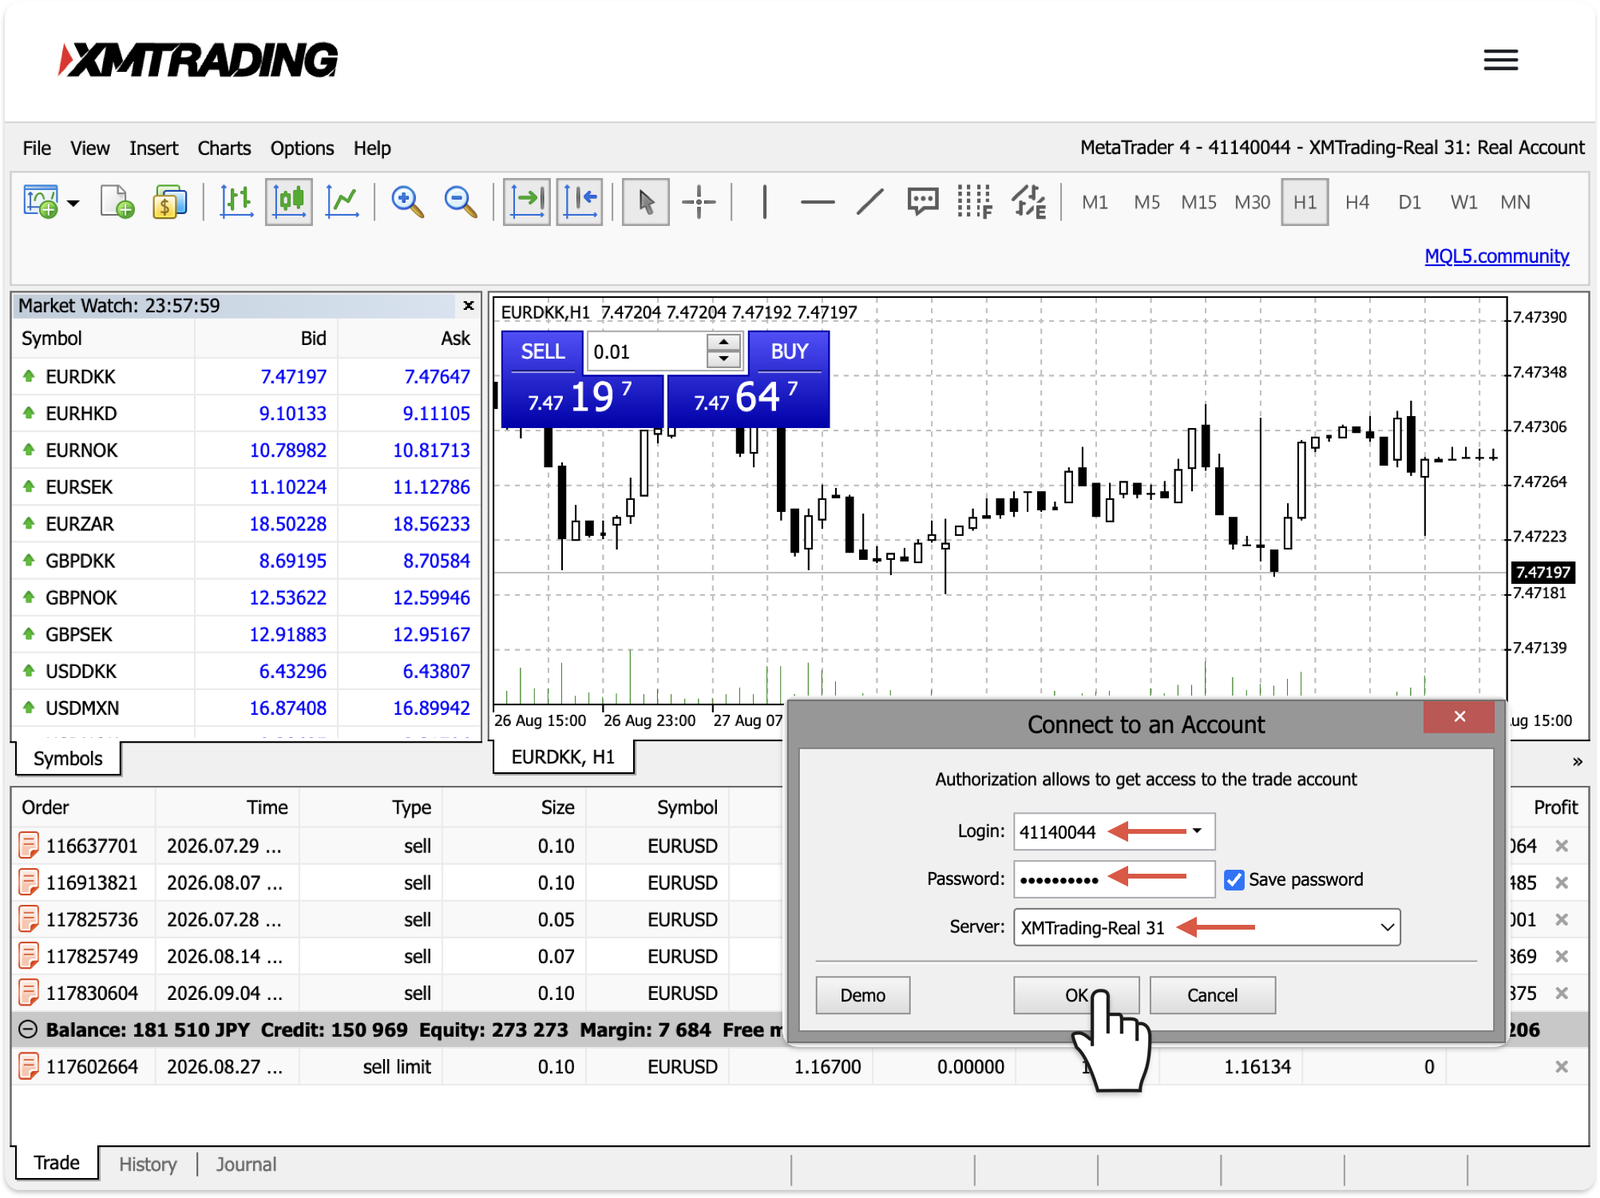Image resolution: width=1600 pixels, height=1198 pixels.
Task: Click the trade volume 0.01 field
Action: (x=647, y=352)
